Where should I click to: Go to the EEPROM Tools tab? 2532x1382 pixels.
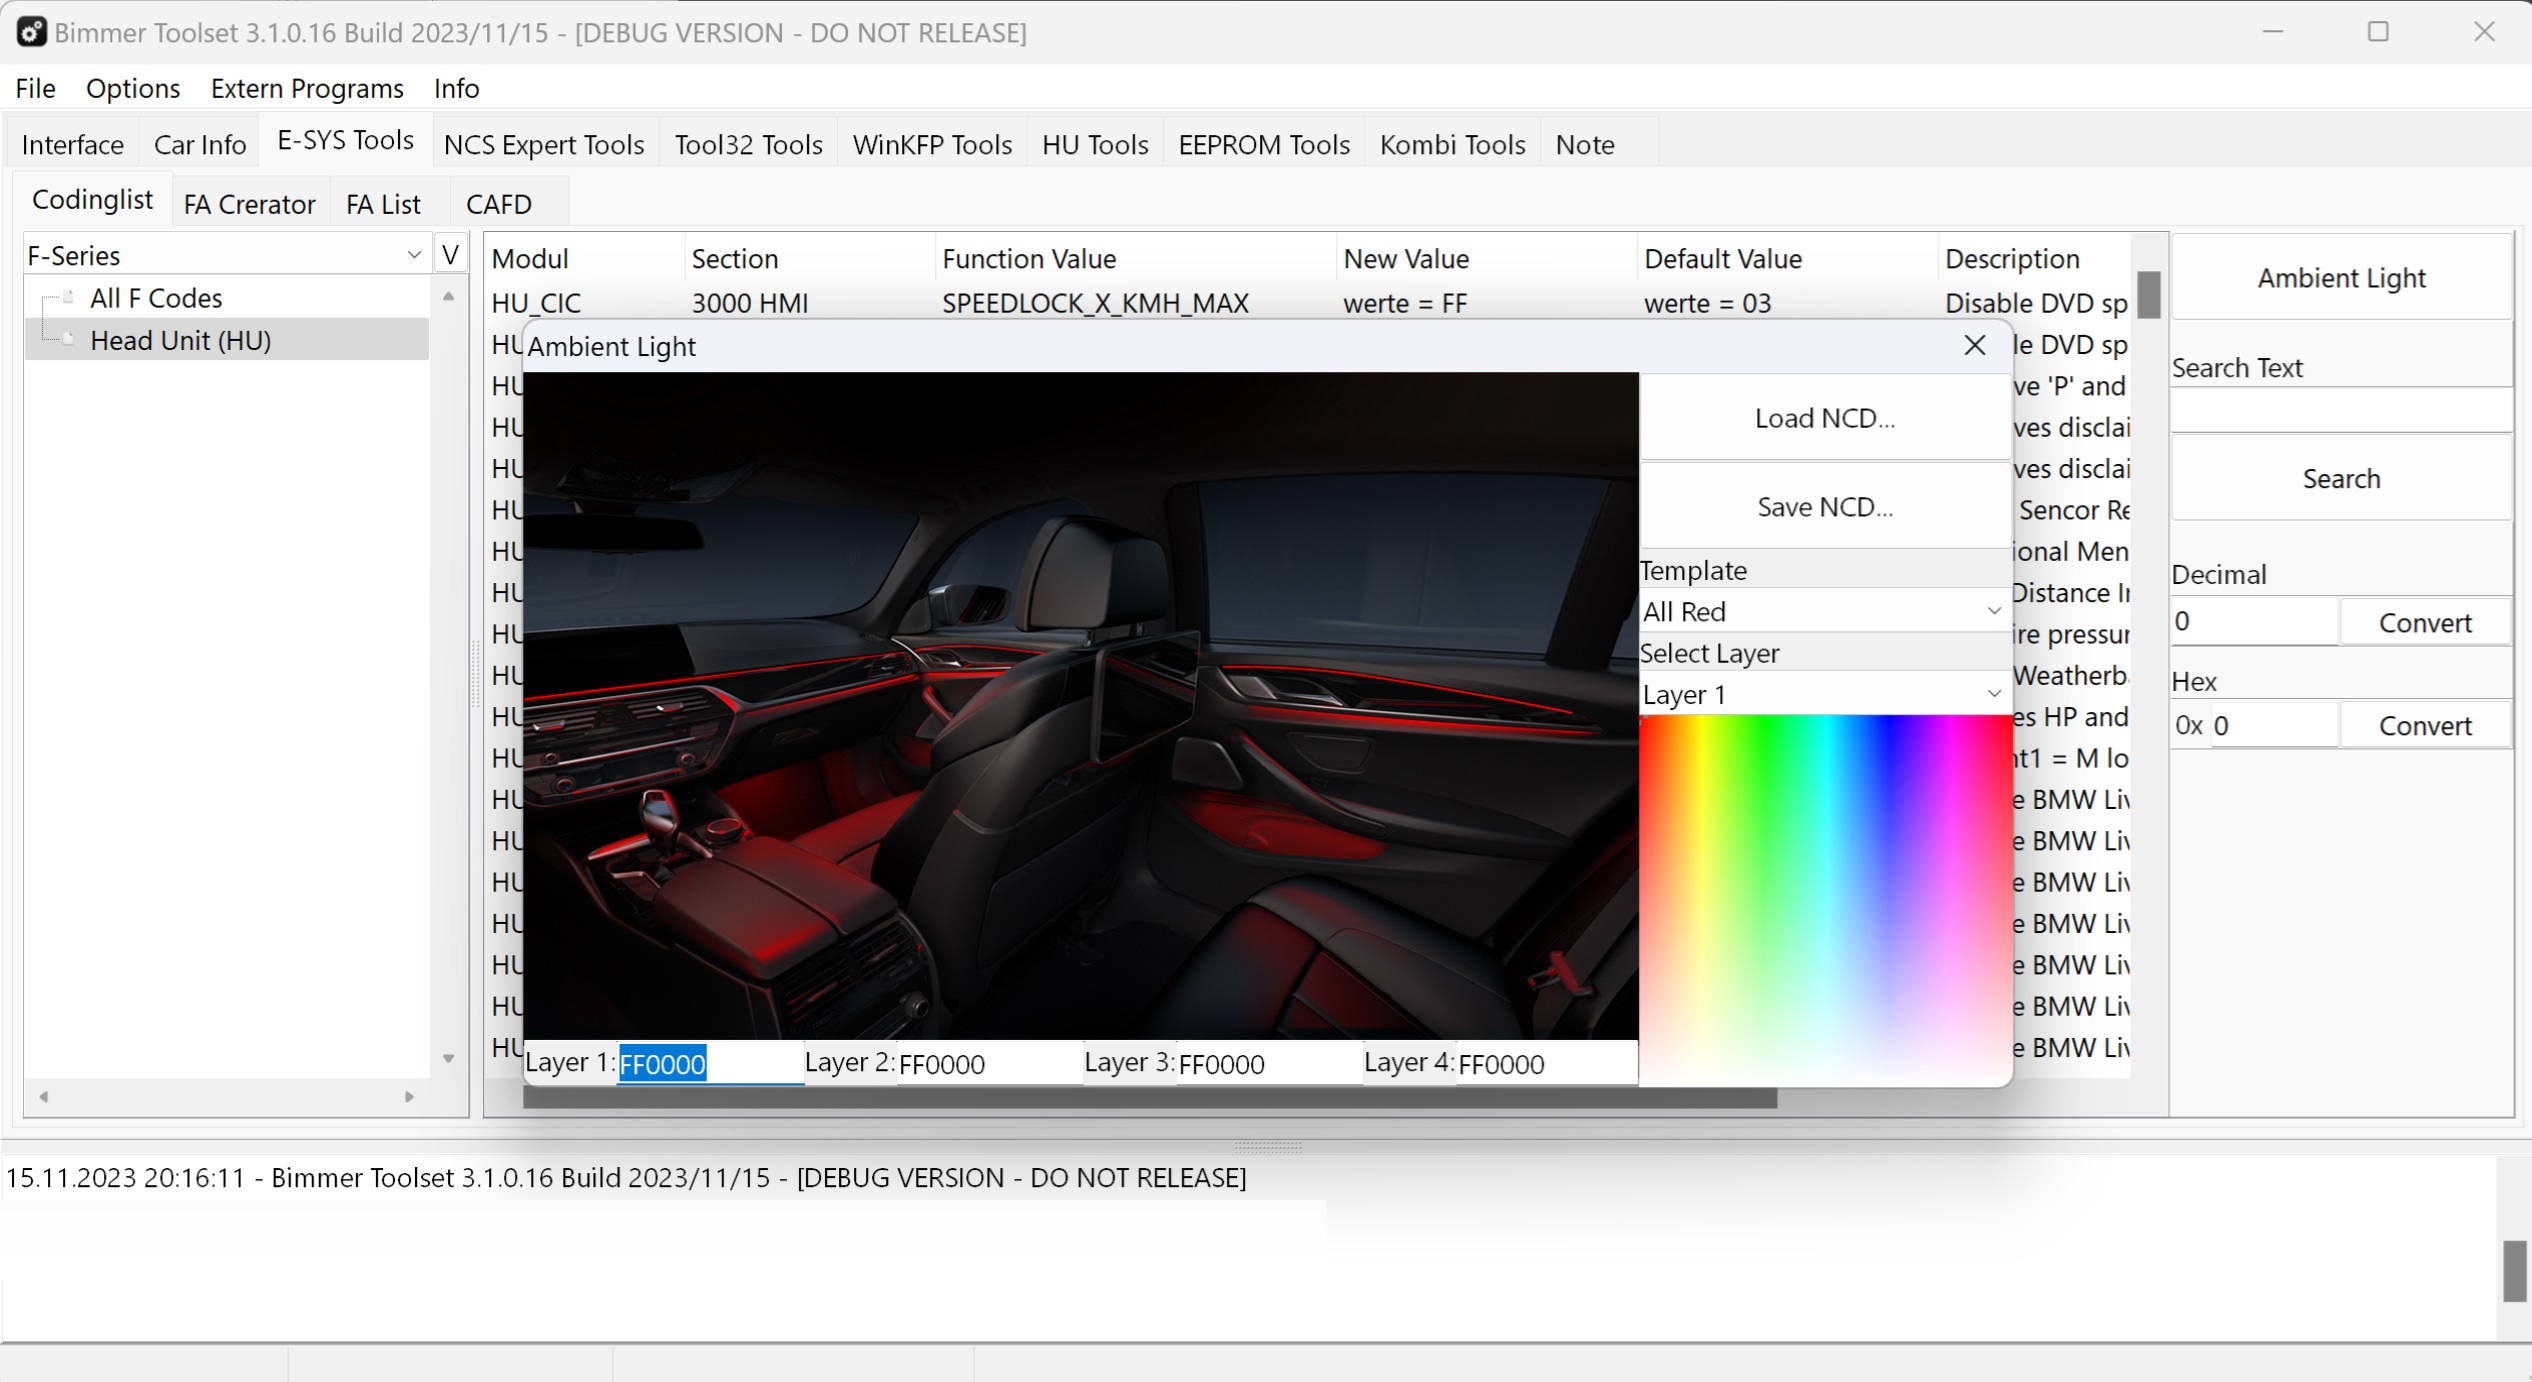click(x=1264, y=144)
